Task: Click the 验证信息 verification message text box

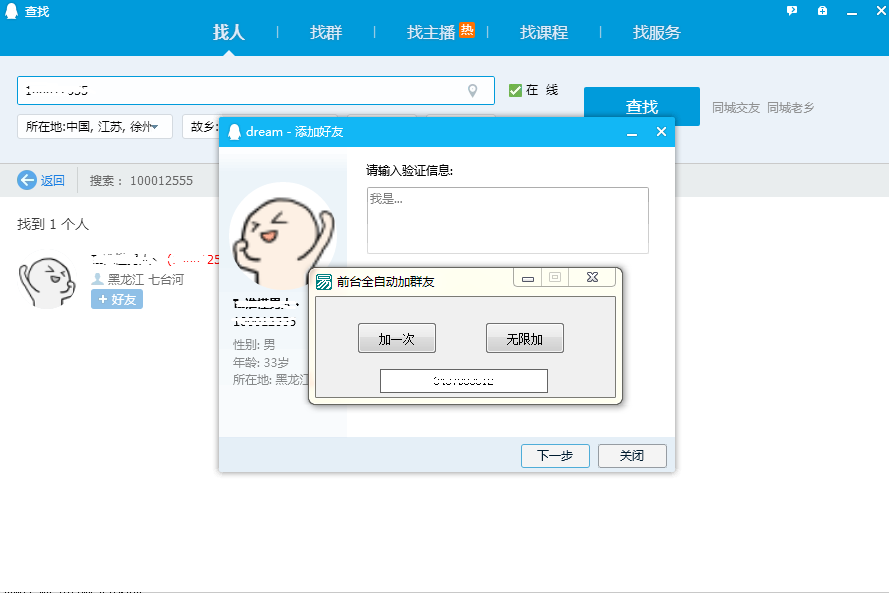Action: coord(507,220)
